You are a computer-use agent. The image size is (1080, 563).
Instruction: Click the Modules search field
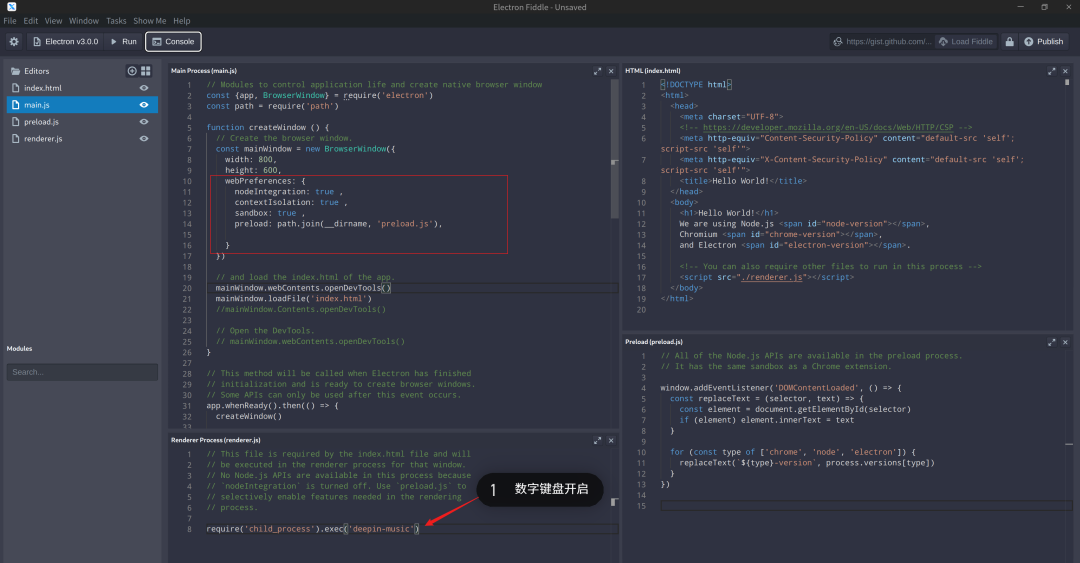point(82,371)
